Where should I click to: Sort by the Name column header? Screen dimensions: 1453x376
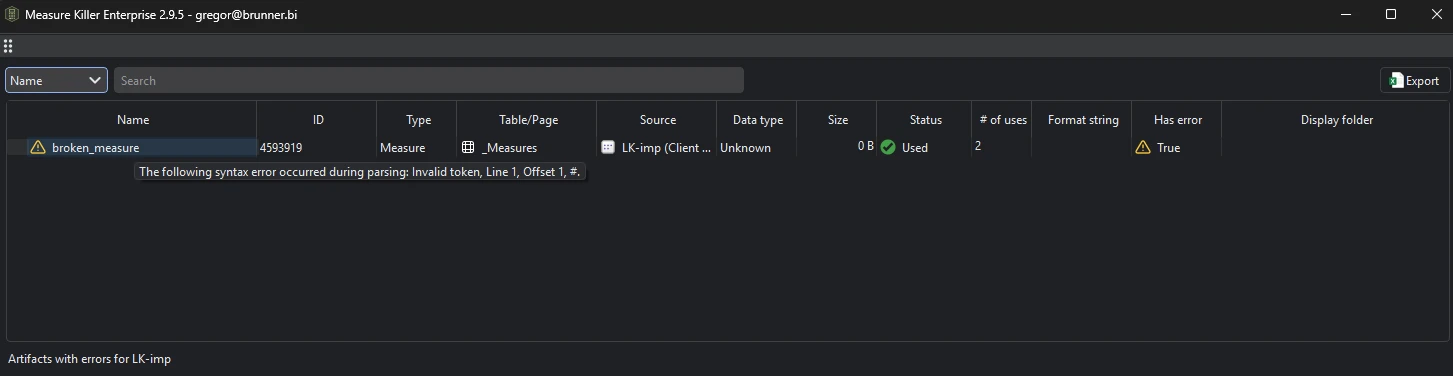click(x=133, y=120)
